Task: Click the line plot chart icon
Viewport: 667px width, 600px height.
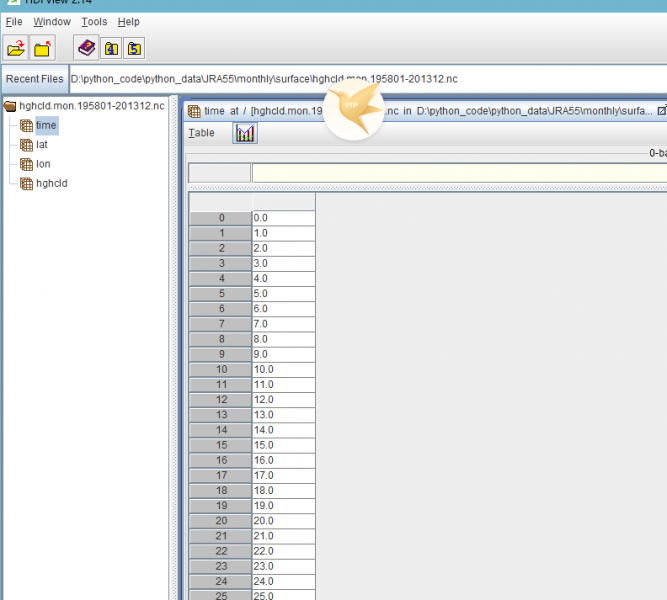Action: [245, 133]
